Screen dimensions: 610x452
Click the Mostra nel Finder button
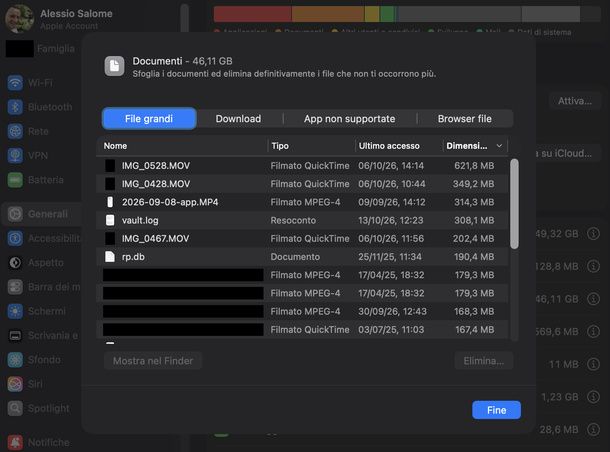(153, 361)
